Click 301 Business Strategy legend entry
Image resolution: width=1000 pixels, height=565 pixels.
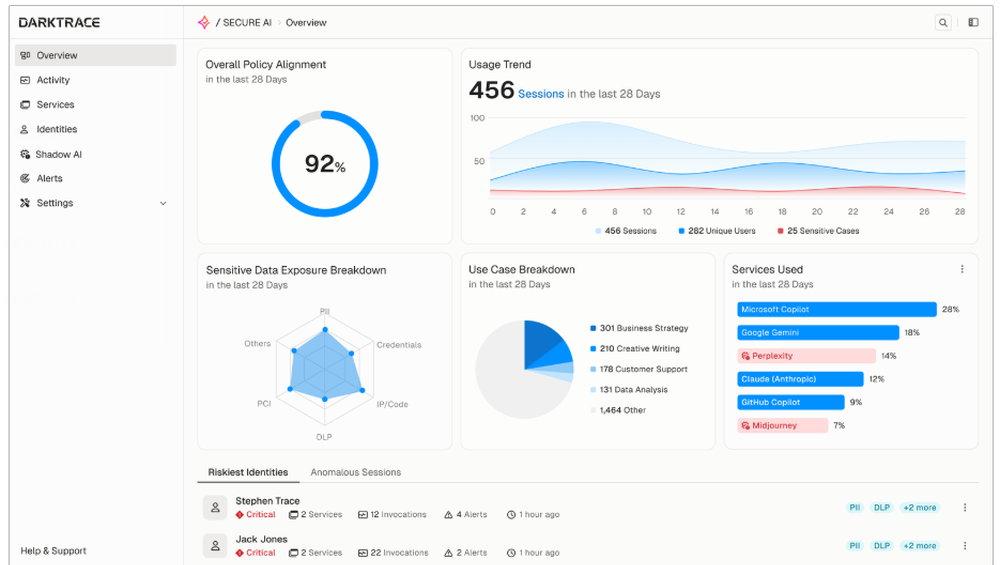(639, 328)
